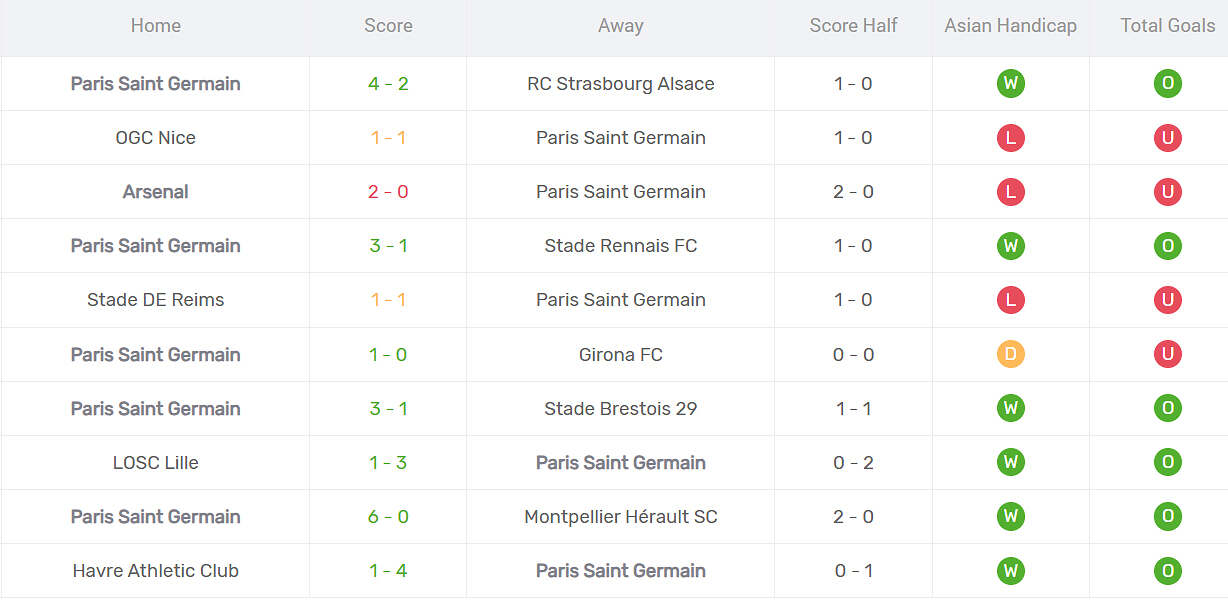Click the W badge in the Strasbourg row

(x=1010, y=84)
